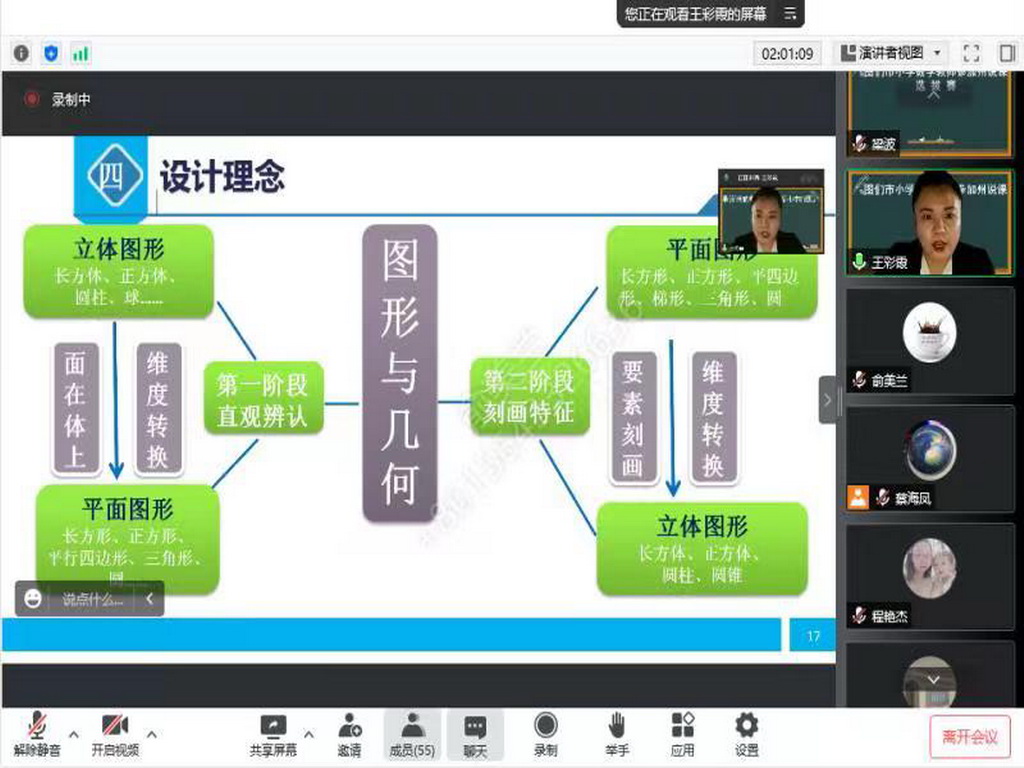The width and height of the screenshot is (1024, 768).
Task: Leave the meeting via 离开会议
Action: coord(970,737)
